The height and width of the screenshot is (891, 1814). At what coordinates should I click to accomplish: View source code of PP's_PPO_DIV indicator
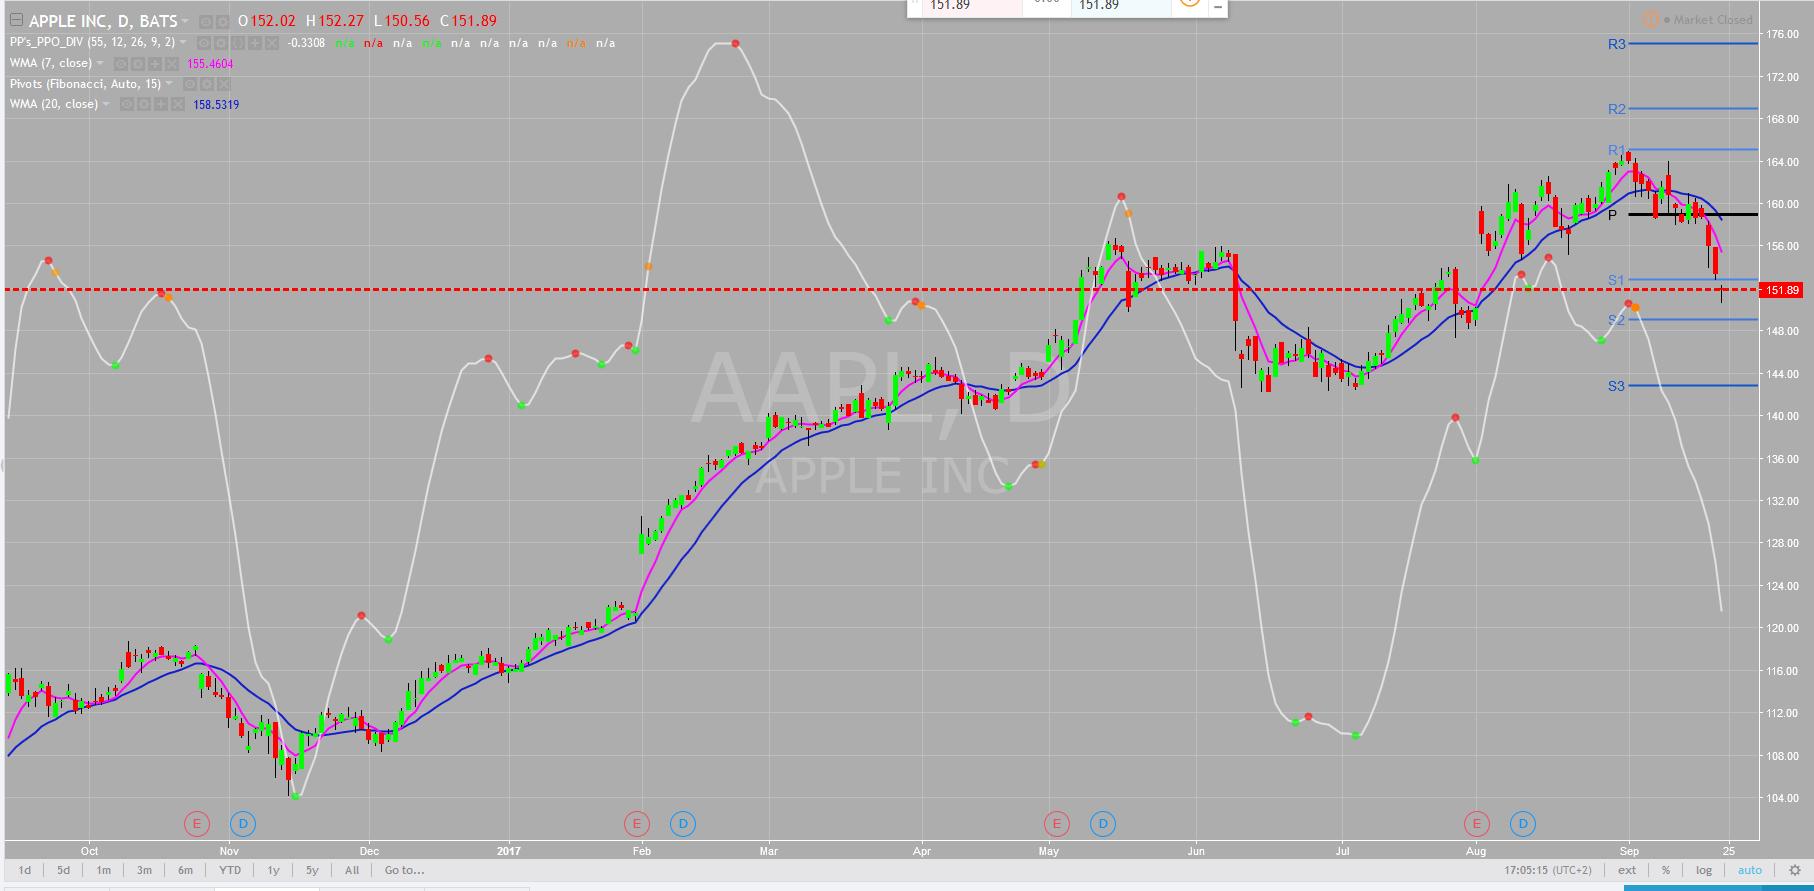[x=238, y=43]
